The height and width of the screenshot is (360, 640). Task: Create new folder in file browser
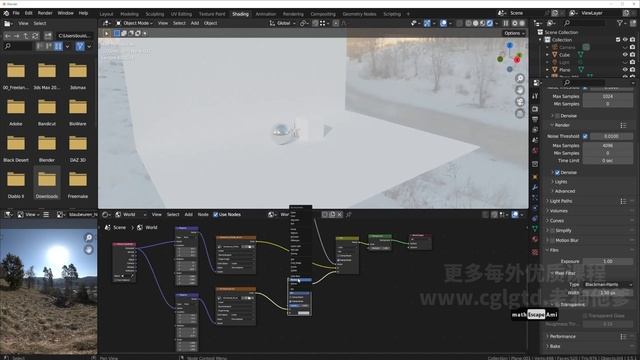tap(48, 36)
